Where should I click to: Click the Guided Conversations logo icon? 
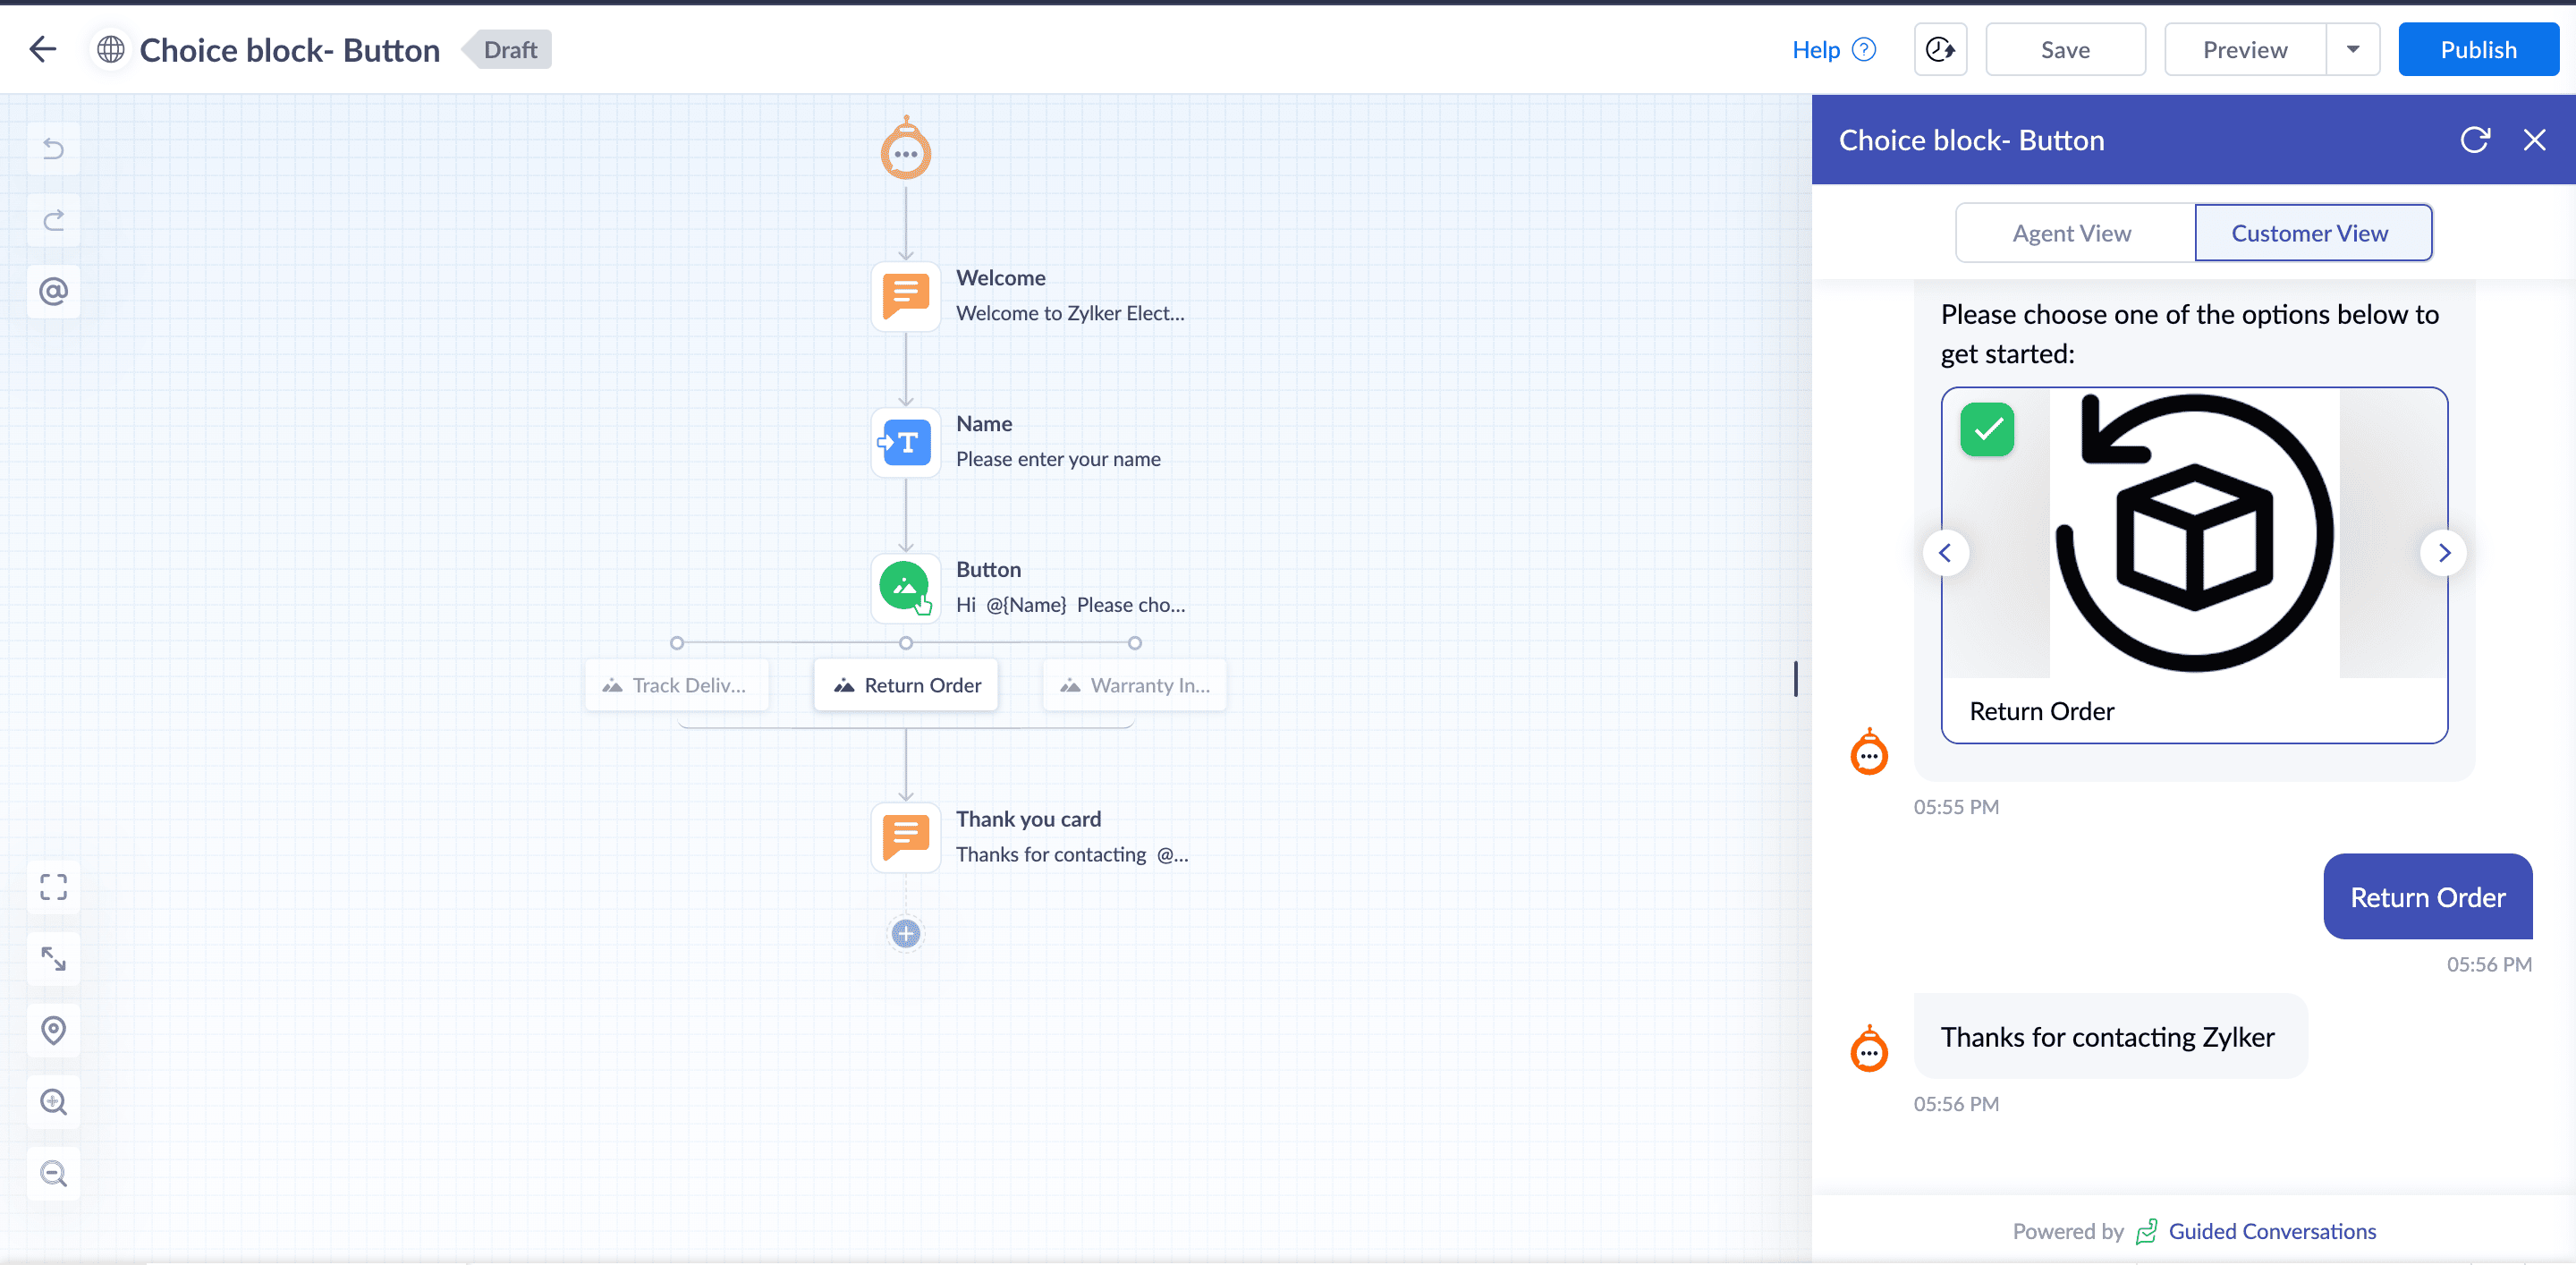[x=2146, y=1232]
